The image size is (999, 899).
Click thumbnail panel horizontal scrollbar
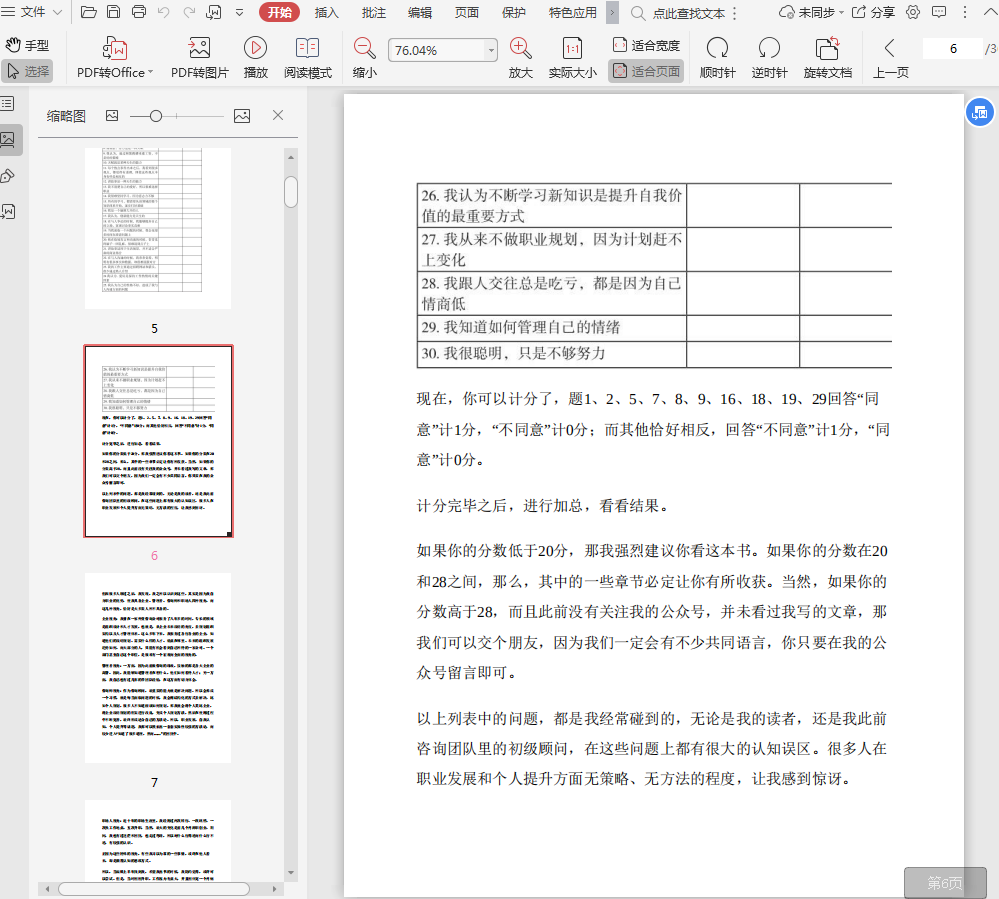(x=154, y=888)
